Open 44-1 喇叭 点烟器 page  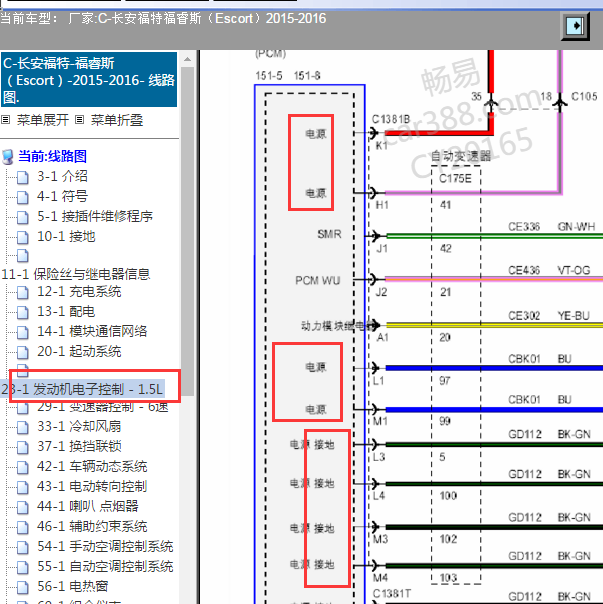(88, 507)
